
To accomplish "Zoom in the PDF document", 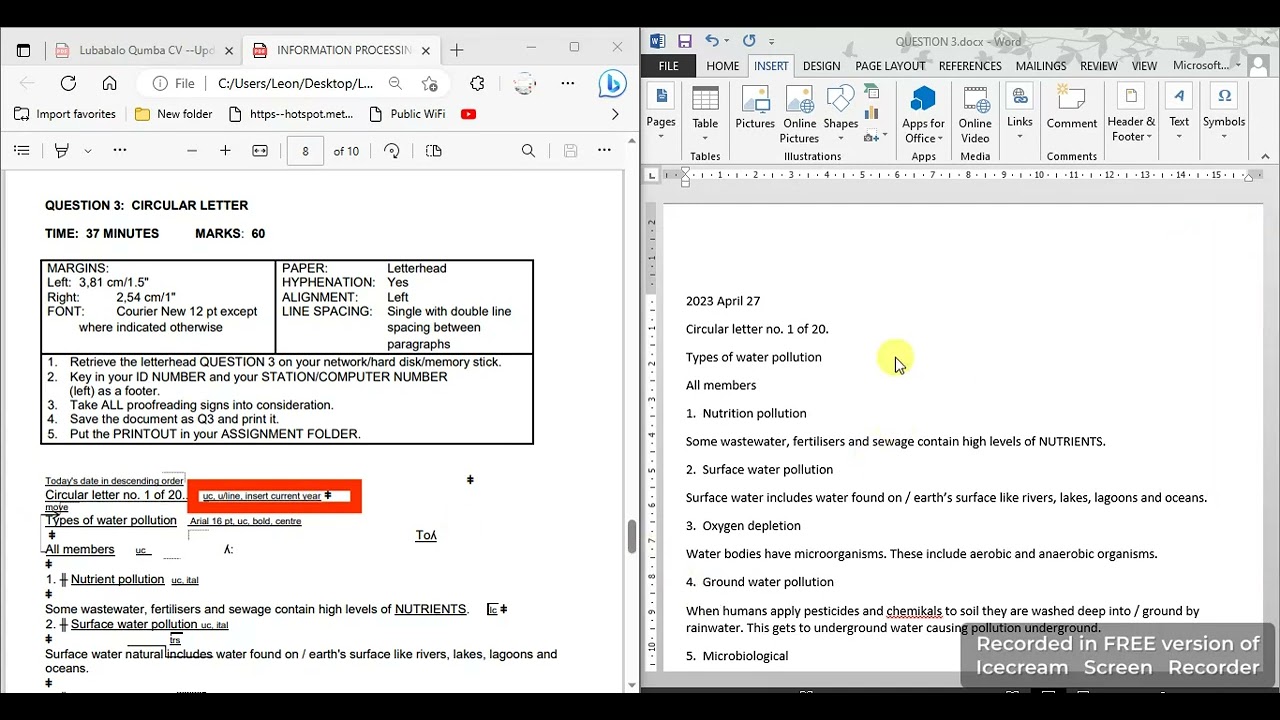I will point(225,151).
